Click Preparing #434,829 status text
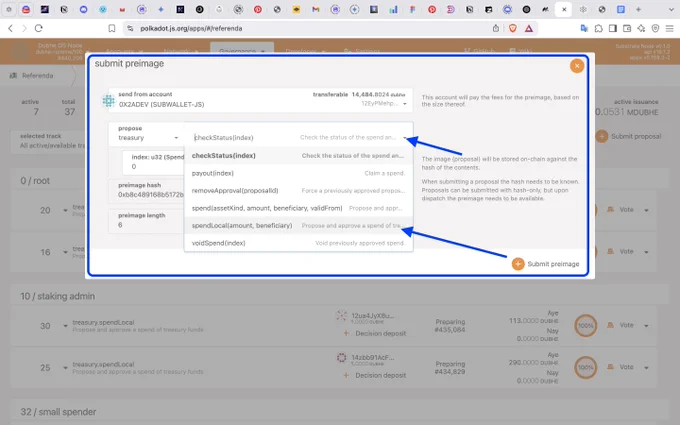 (x=450, y=368)
